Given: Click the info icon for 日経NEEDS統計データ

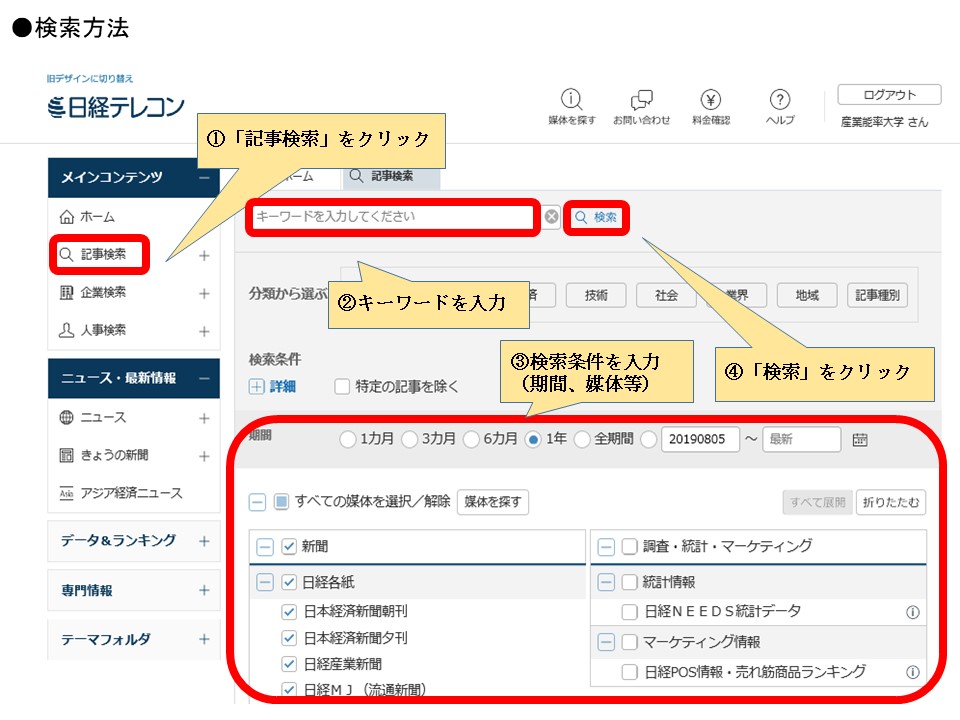Looking at the screenshot, I should (x=912, y=612).
